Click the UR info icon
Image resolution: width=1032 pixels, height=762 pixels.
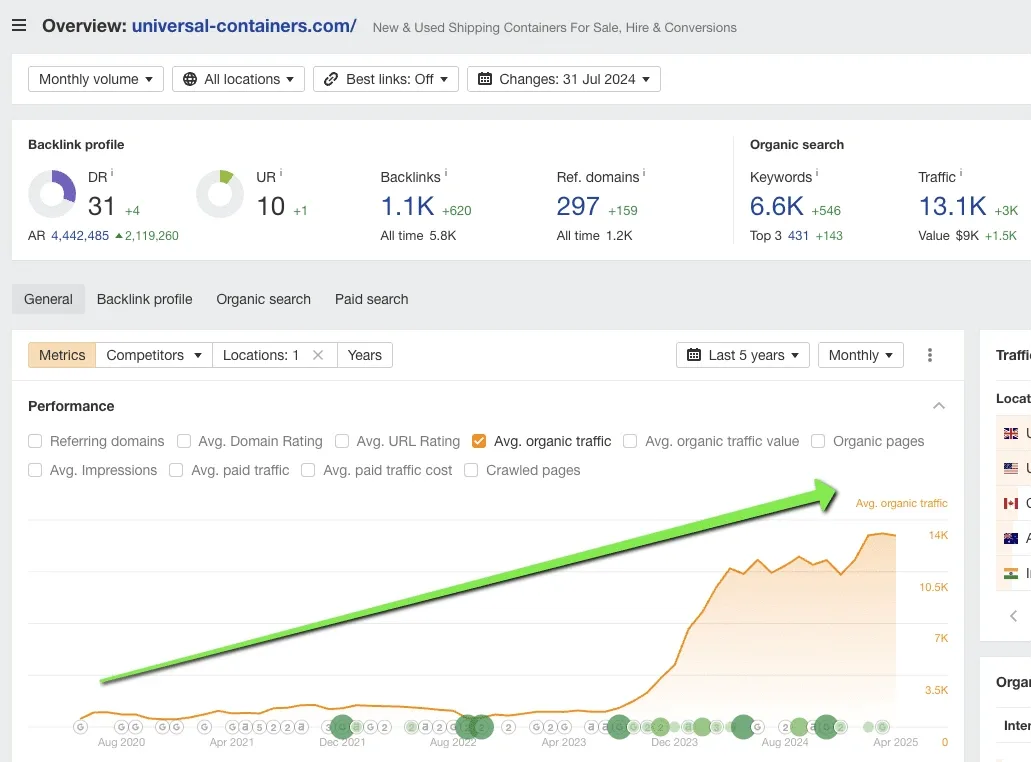point(281,173)
